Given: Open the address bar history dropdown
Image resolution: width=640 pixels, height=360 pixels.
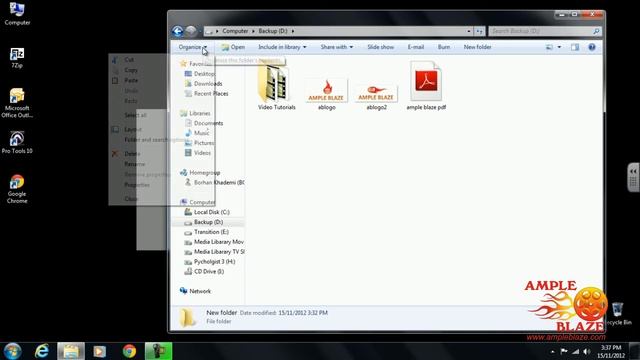Looking at the screenshot, I should click(469, 31).
